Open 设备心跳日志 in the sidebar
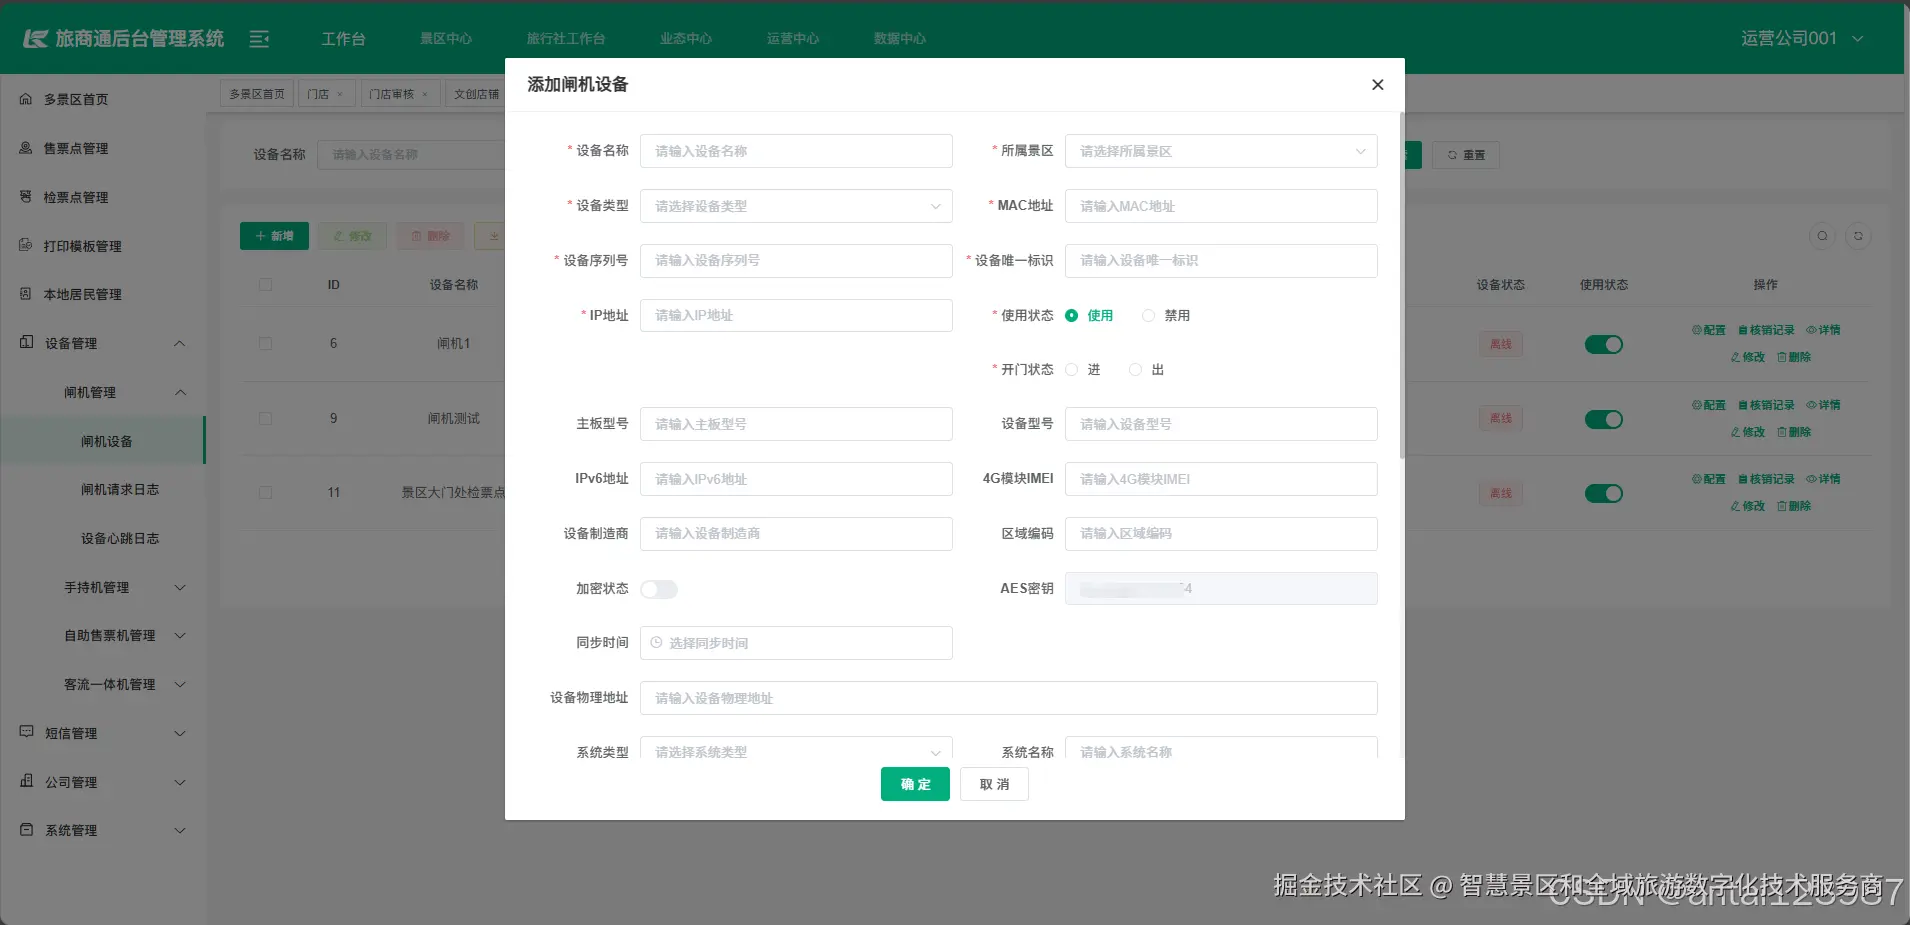Screen dimensions: 1910x925 120,538
